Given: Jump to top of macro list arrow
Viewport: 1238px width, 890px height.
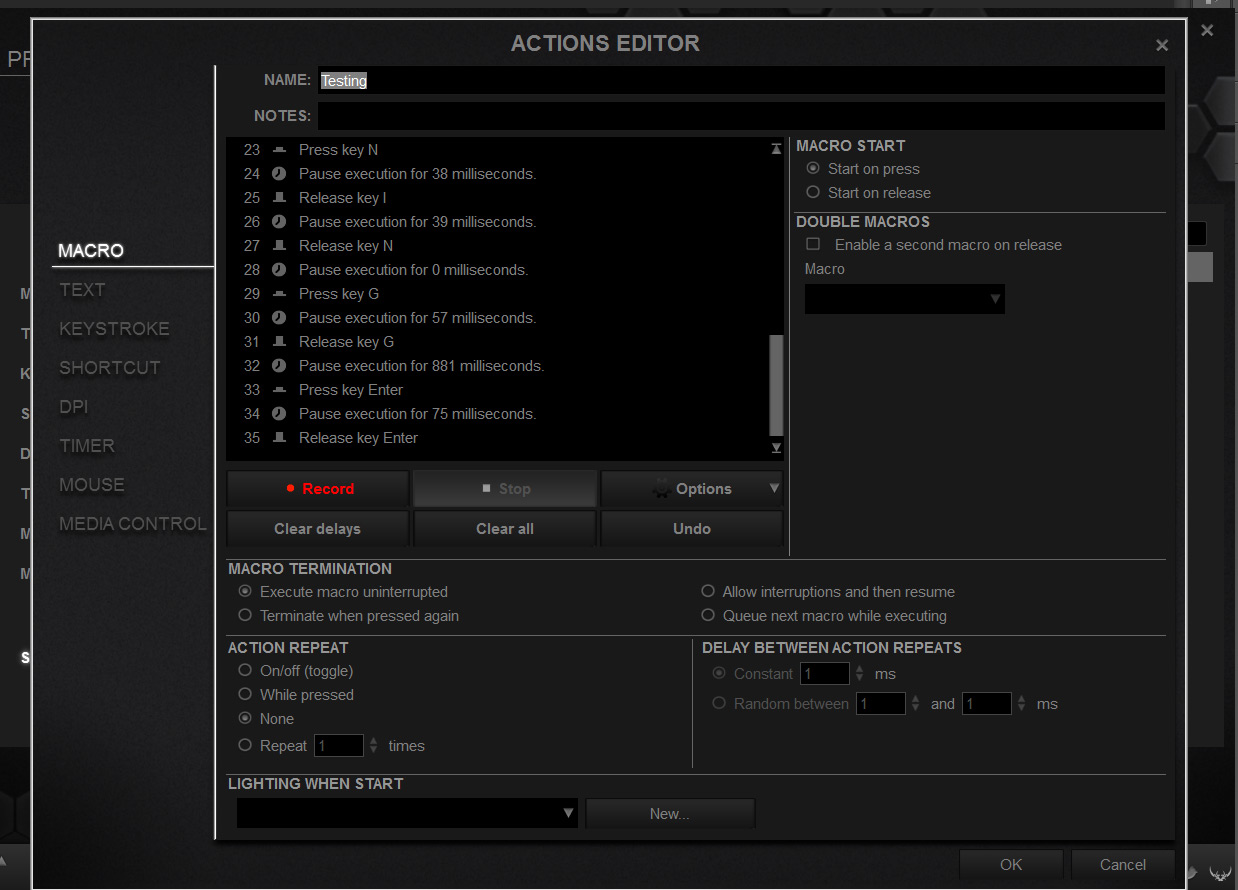Looking at the screenshot, I should tap(776, 149).
